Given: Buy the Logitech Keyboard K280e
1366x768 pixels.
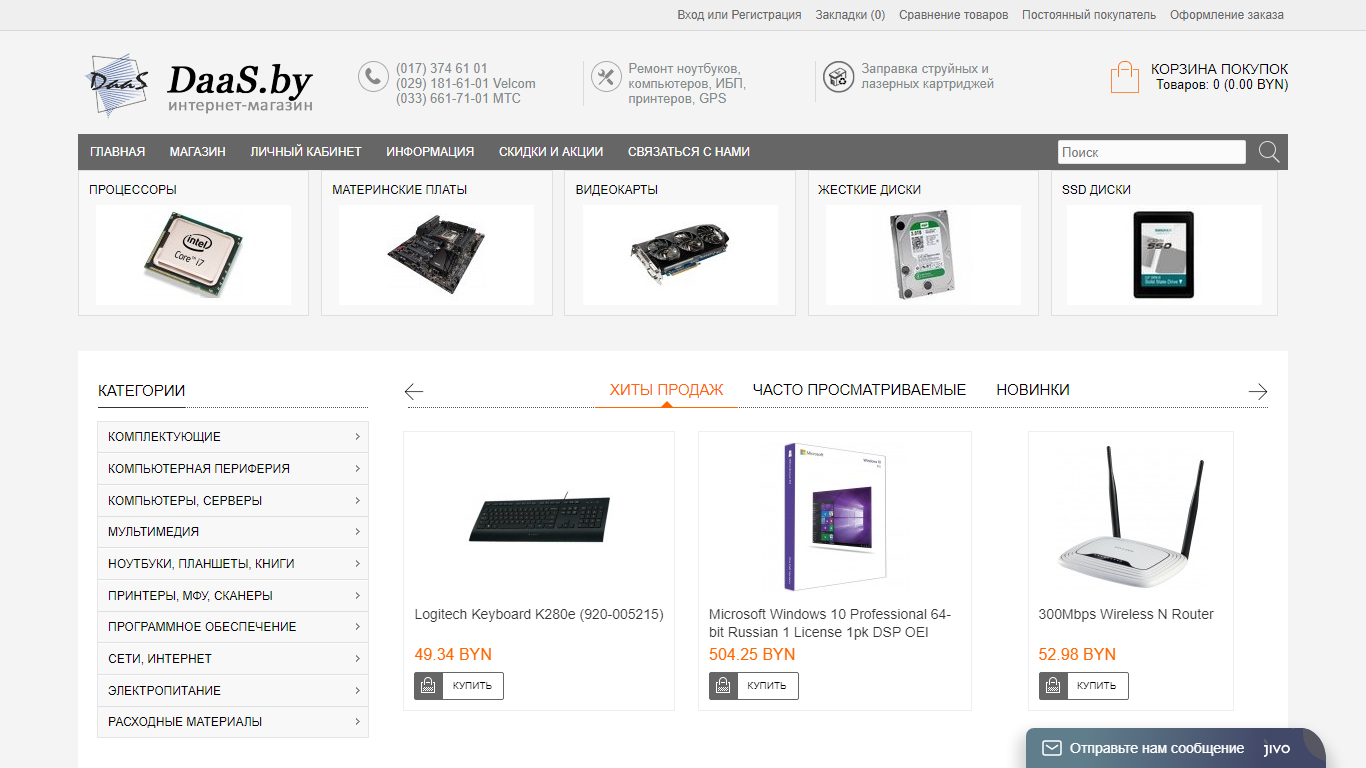Looking at the screenshot, I should (459, 686).
